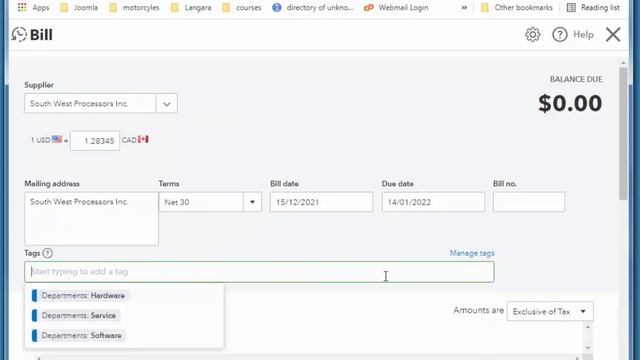
Task: Close the Bill form with X
Action: pyautogui.click(x=613, y=35)
